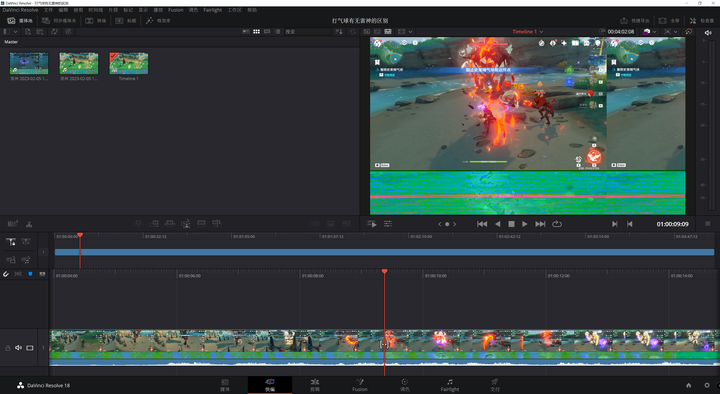Image resolution: width=720 pixels, height=394 pixels.
Task: Open the Media Pool panel
Action: coord(19,21)
